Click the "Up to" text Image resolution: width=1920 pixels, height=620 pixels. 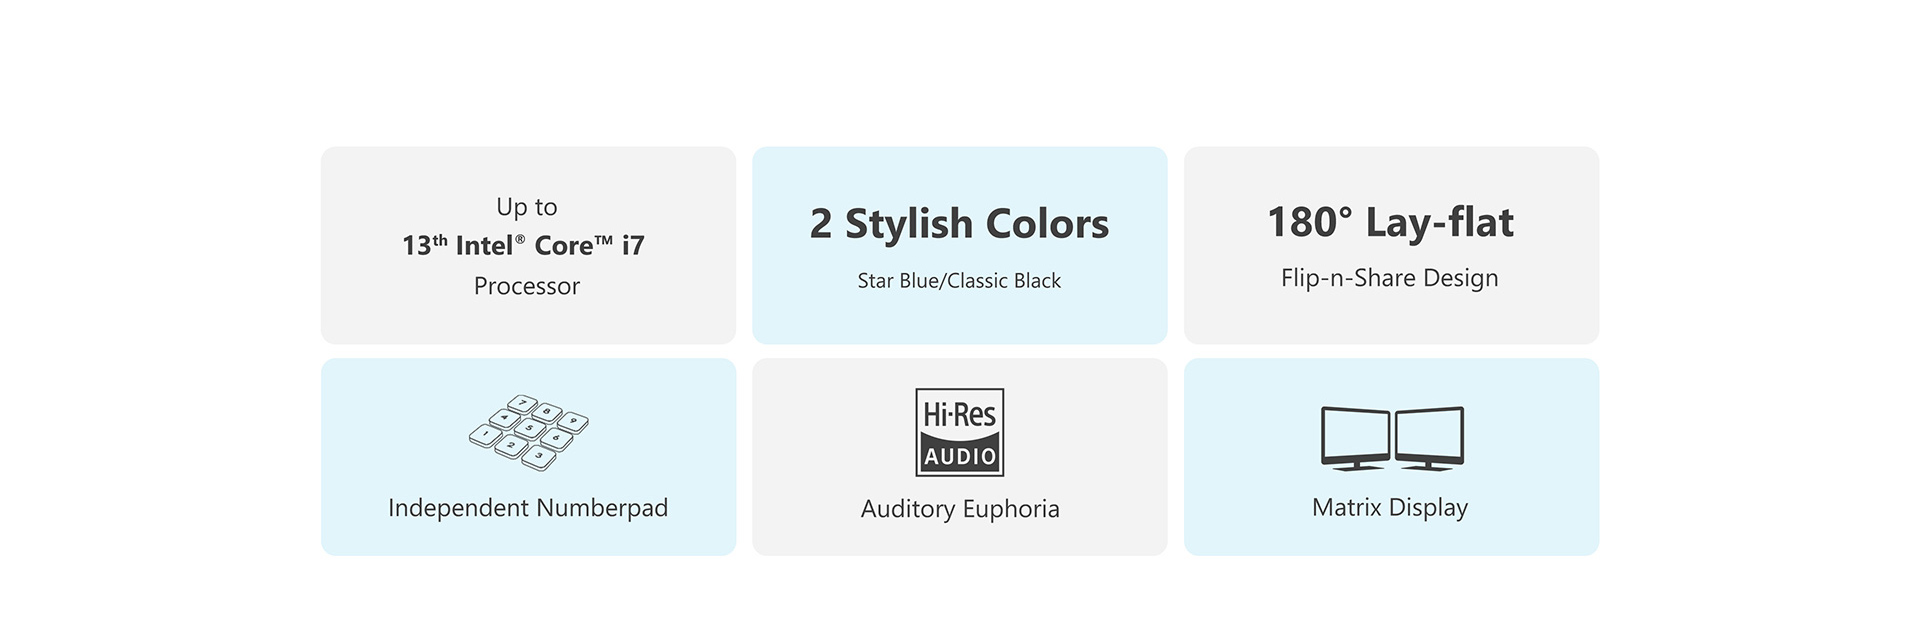click(x=527, y=207)
